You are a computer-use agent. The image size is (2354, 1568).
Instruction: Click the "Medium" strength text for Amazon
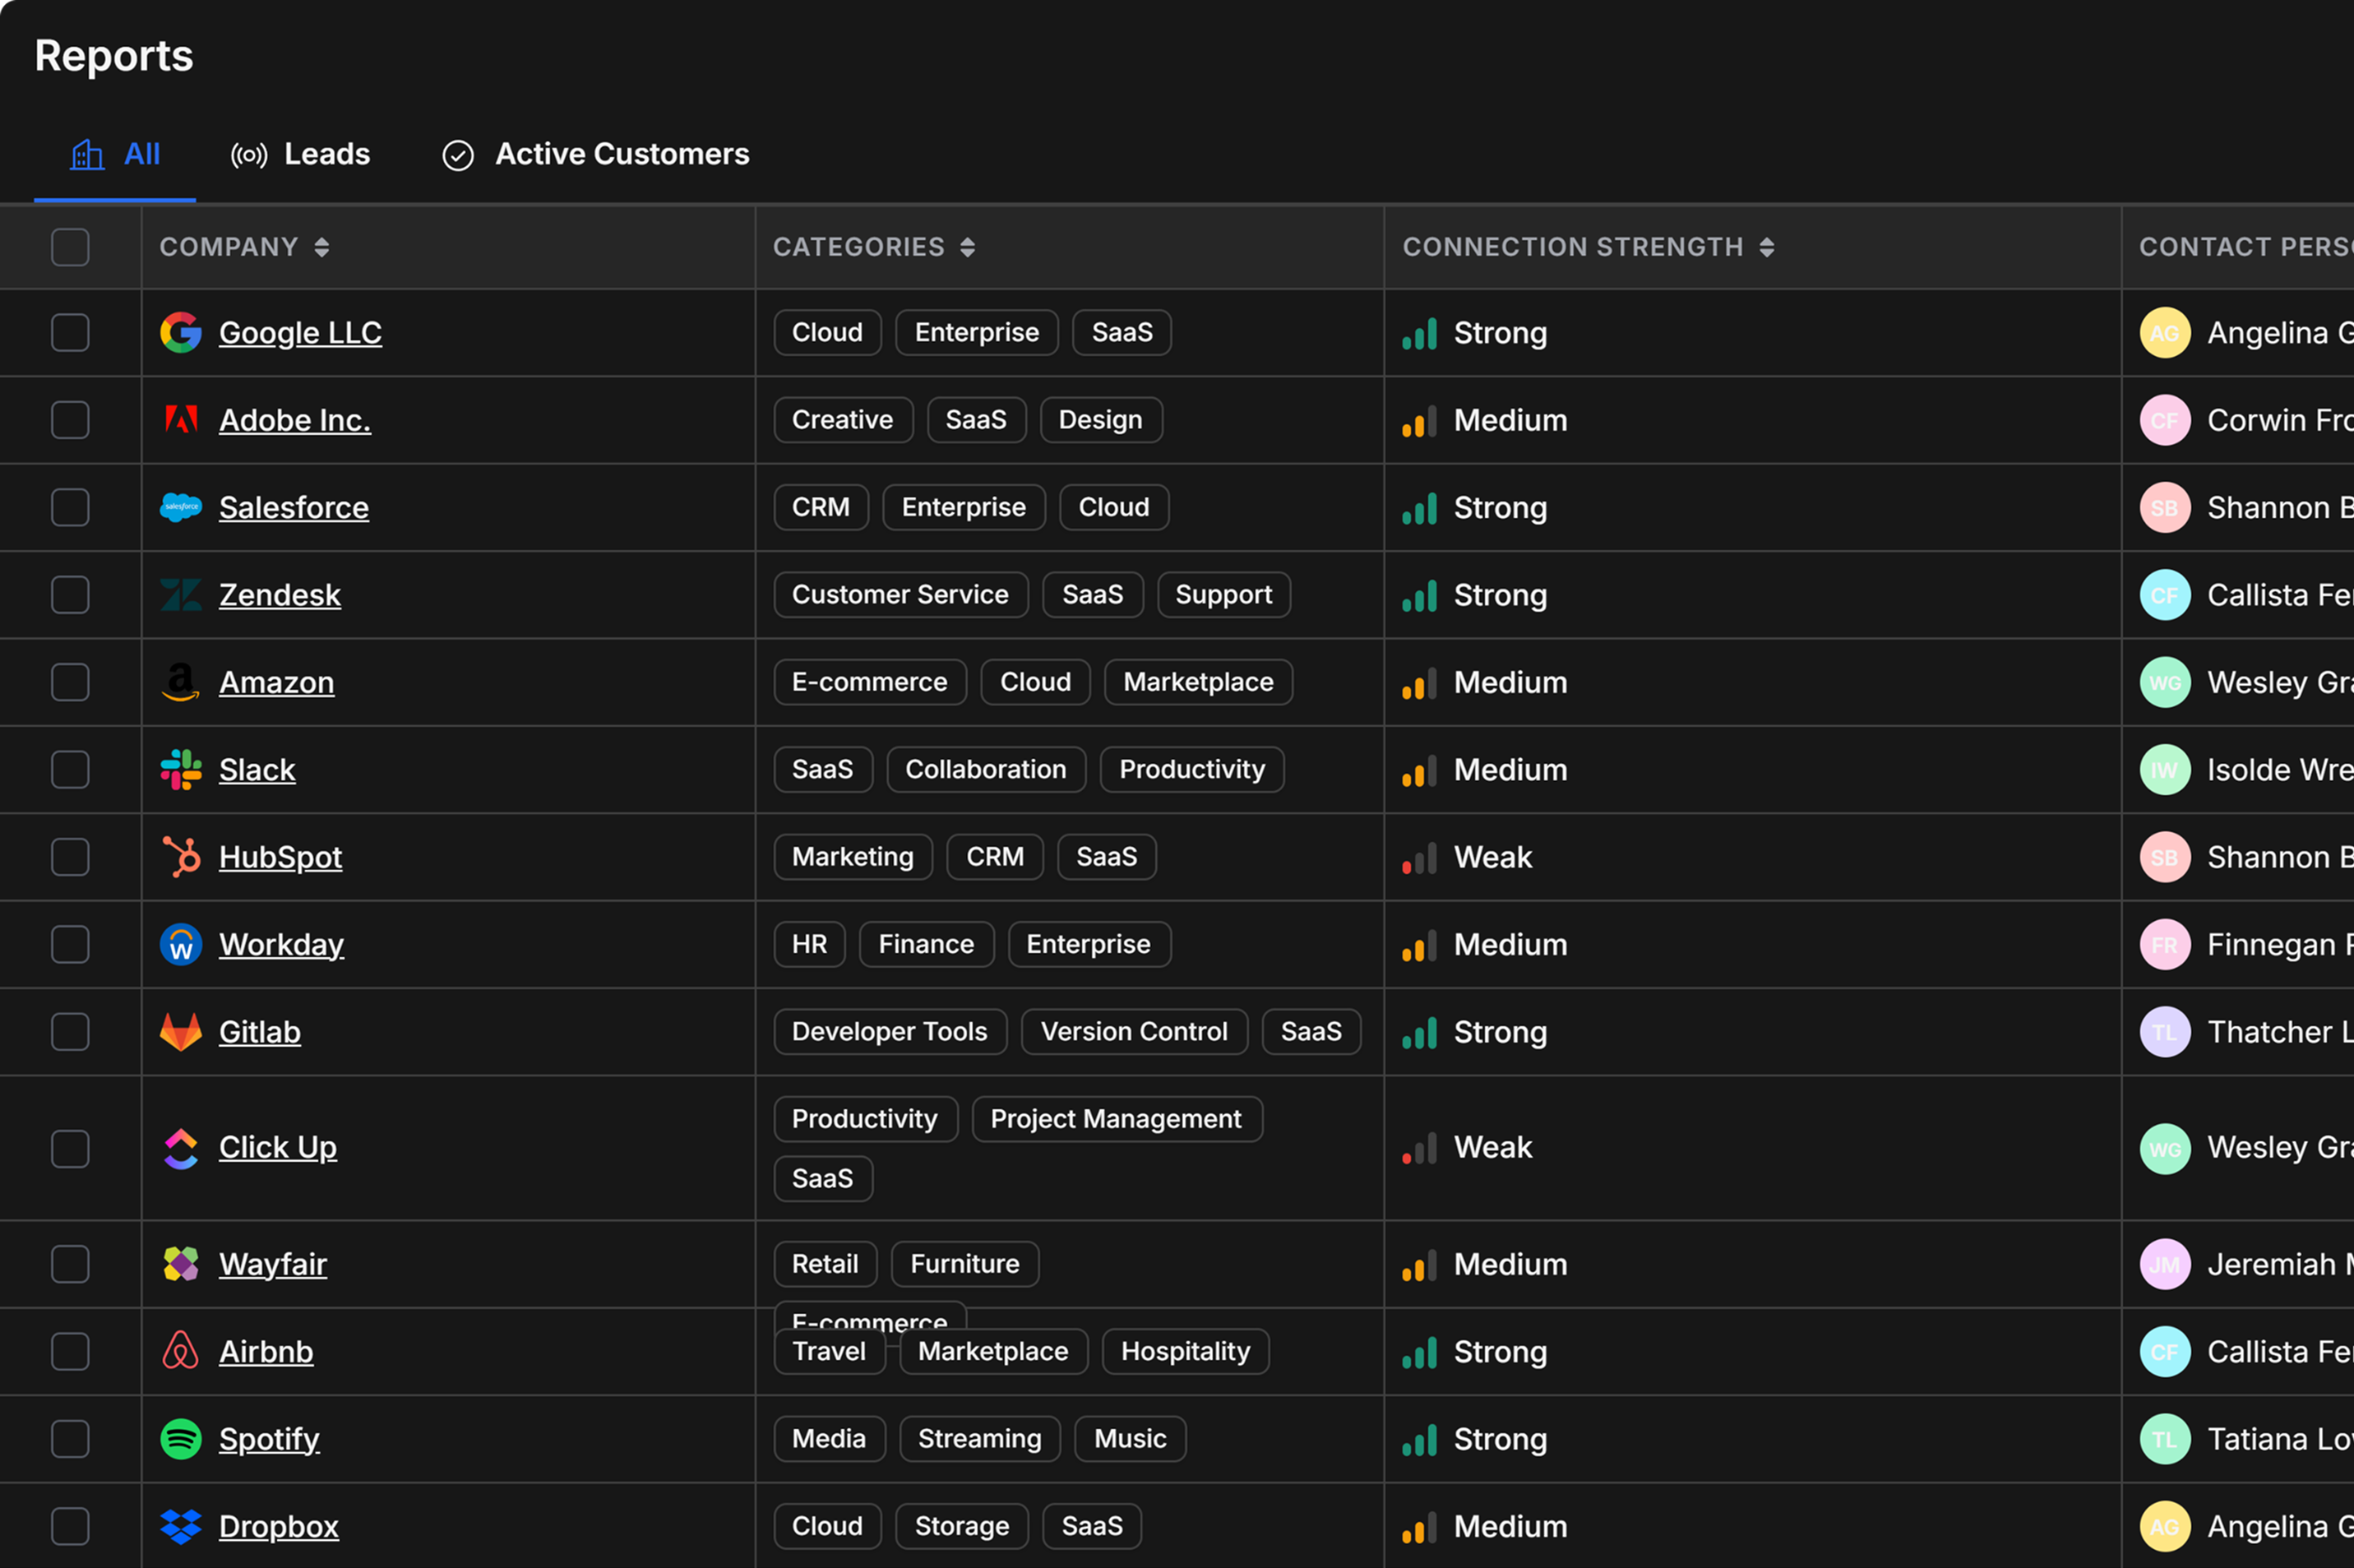pos(1510,682)
